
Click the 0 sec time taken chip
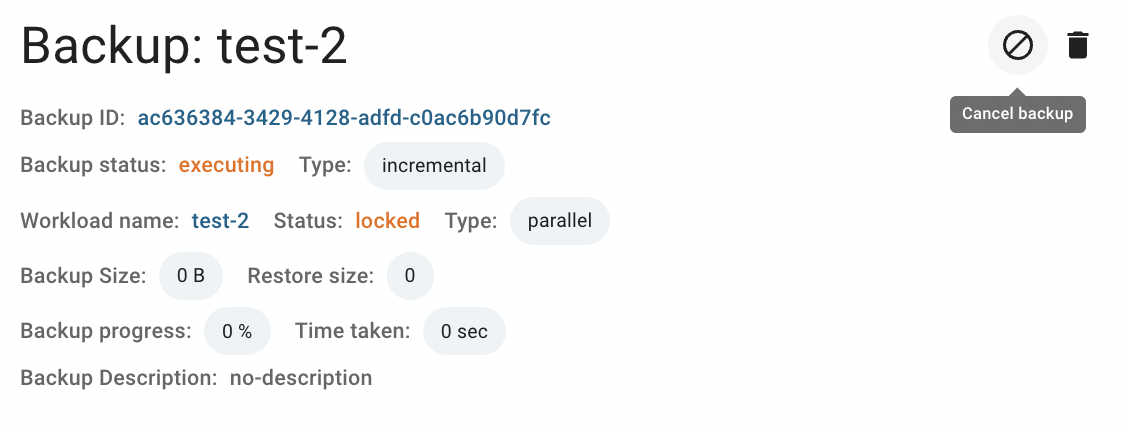464,331
